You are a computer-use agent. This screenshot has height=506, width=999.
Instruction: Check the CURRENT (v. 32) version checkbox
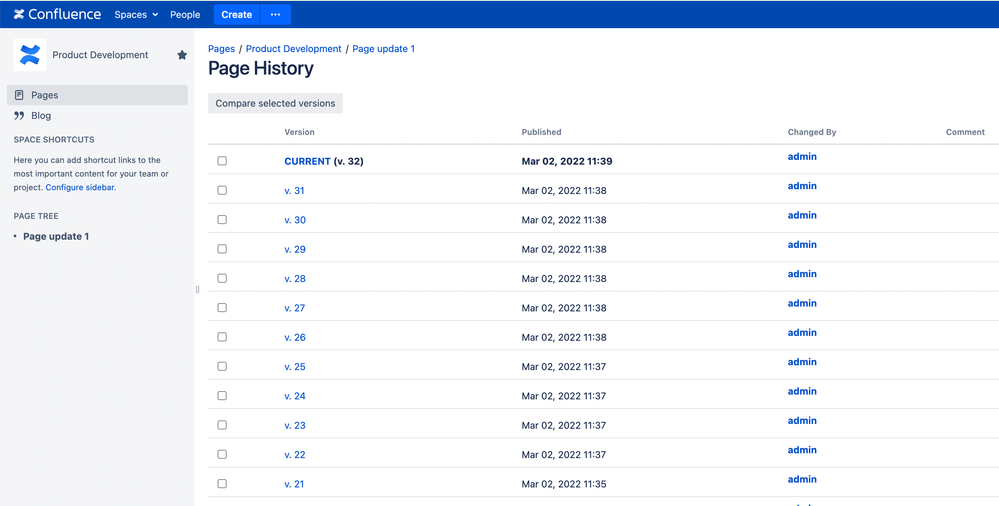(222, 161)
